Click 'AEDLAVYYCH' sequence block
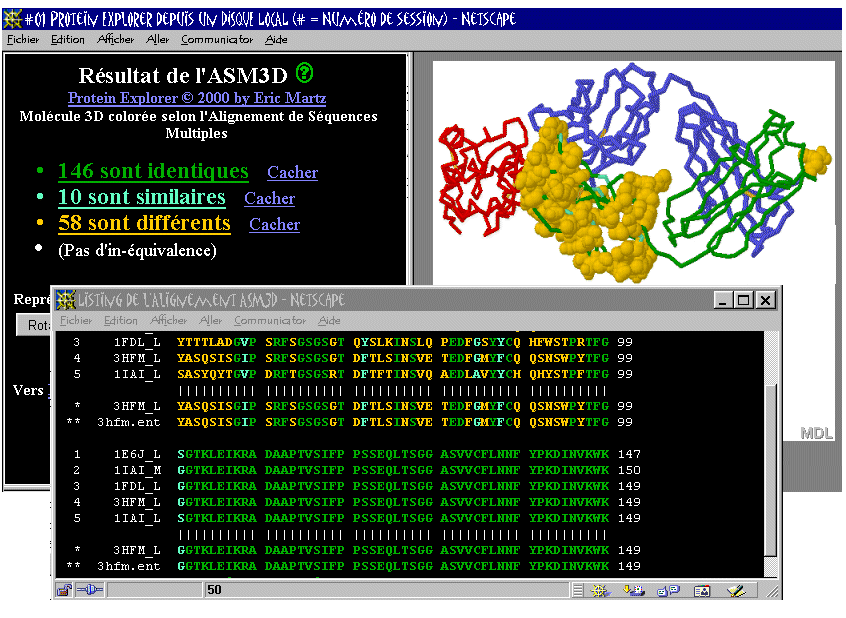This screenshot has width=846, height=618. click(x=480, y=374)
